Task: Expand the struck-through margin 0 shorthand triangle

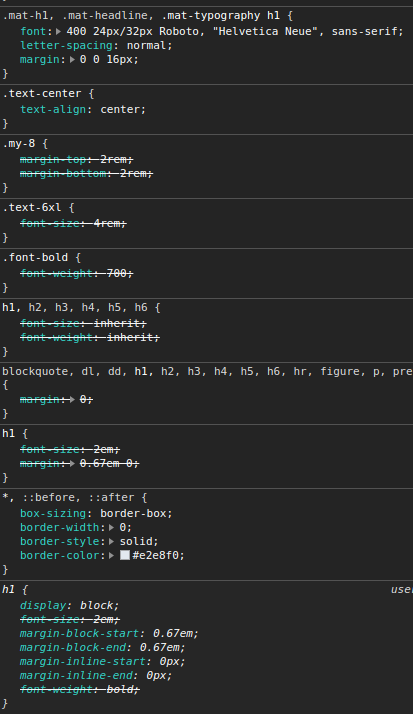Action: (72, 400)
